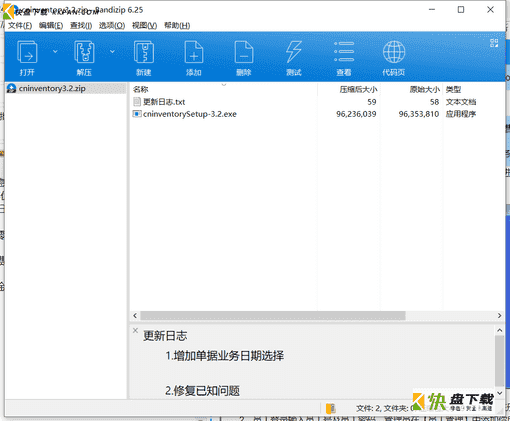Click the toolbar layout grid icon
This screenshot has width=510, height=421.
click(x=494, y=43)
